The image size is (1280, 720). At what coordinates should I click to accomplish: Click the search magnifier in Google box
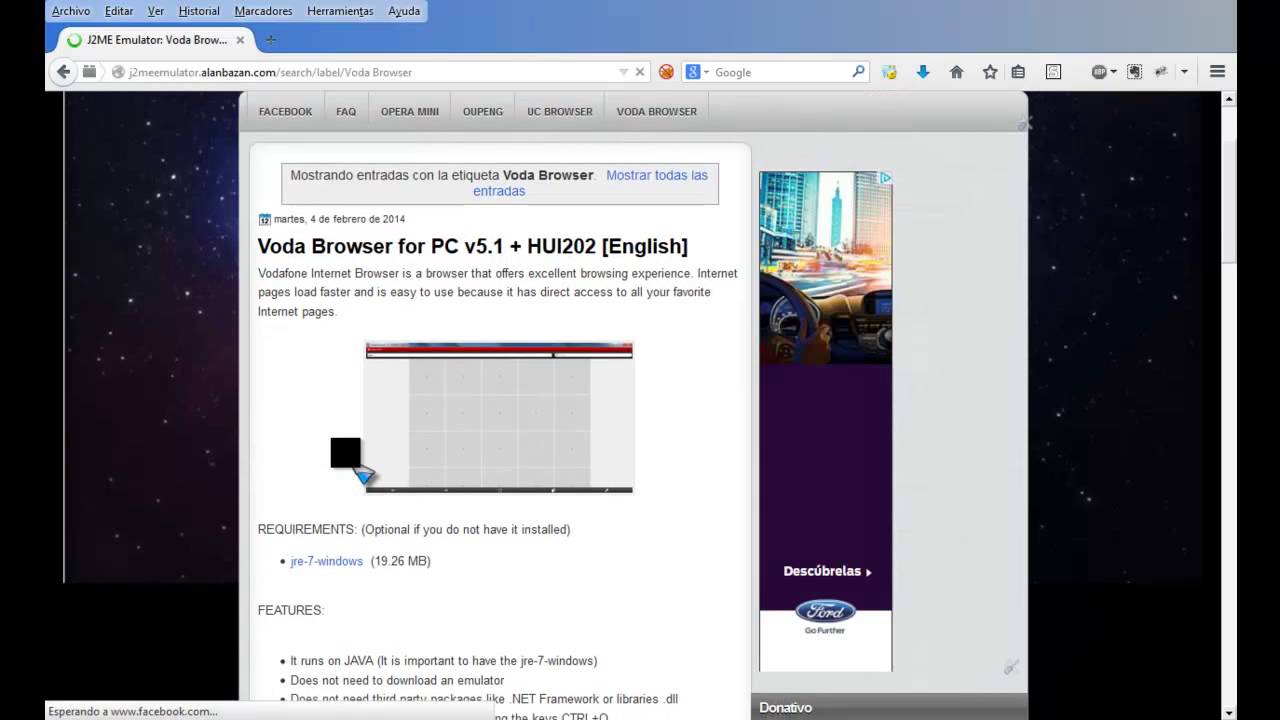click(858, 72)
